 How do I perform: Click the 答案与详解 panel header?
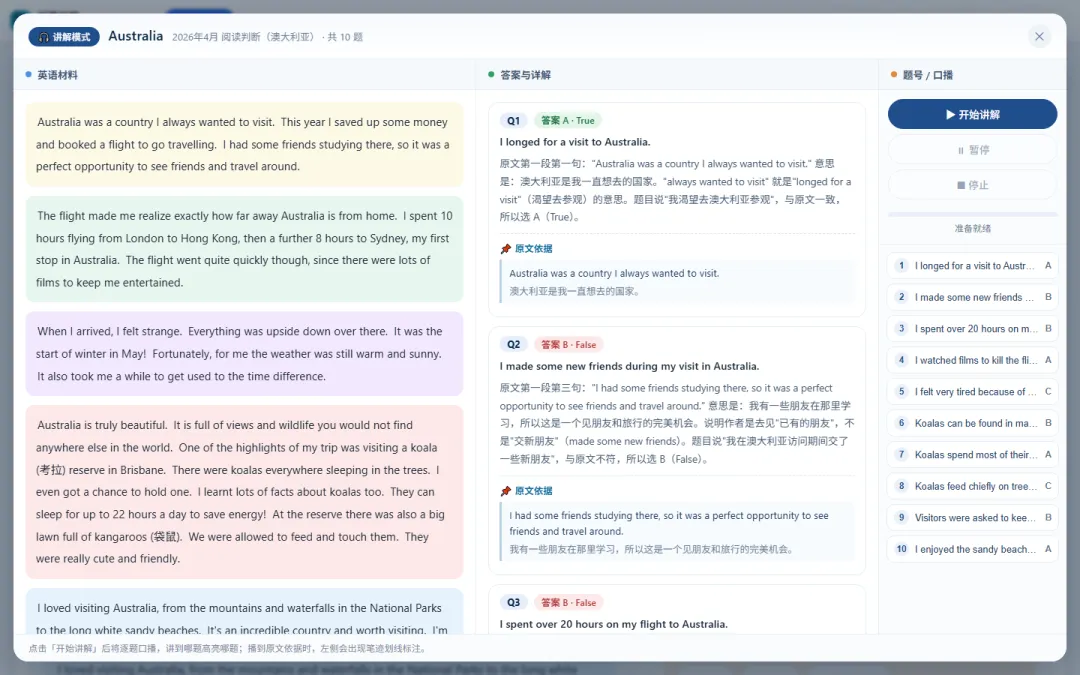click(526, 75)
